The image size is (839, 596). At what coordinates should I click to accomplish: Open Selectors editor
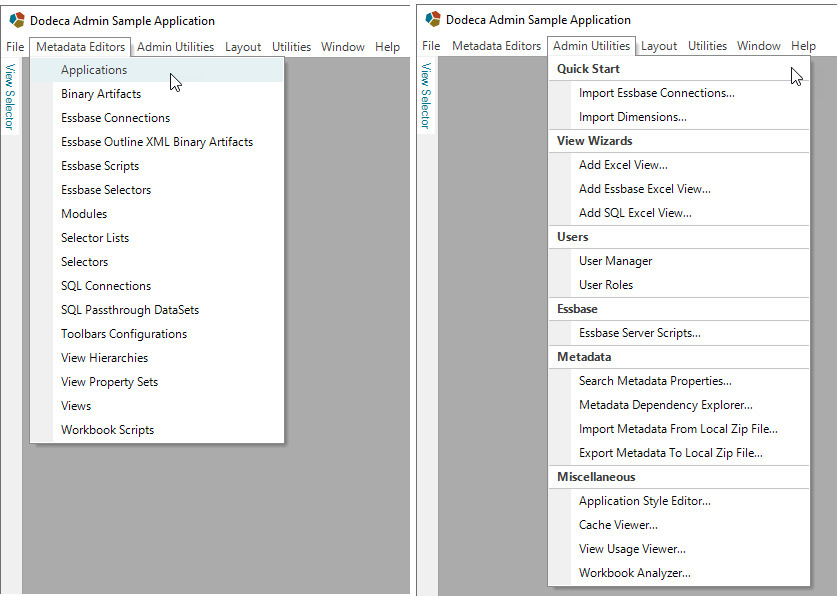157,262
